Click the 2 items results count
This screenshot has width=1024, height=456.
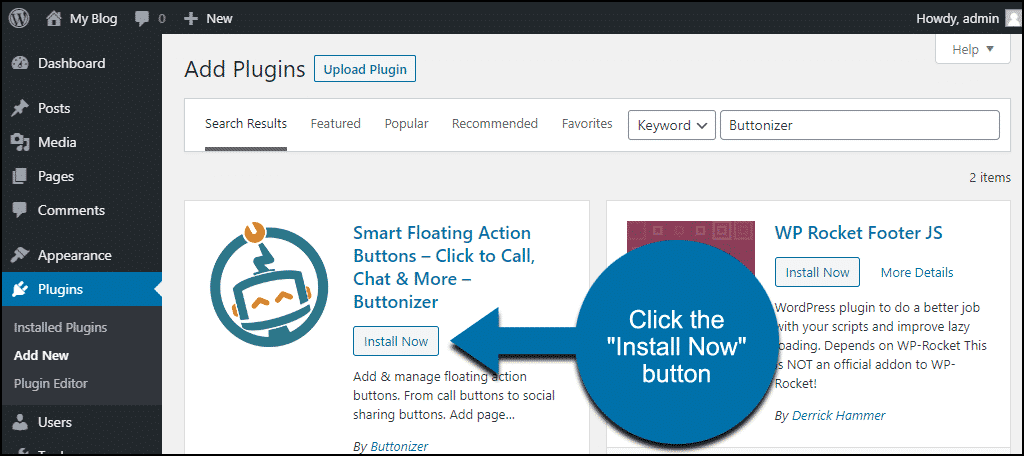991,178
